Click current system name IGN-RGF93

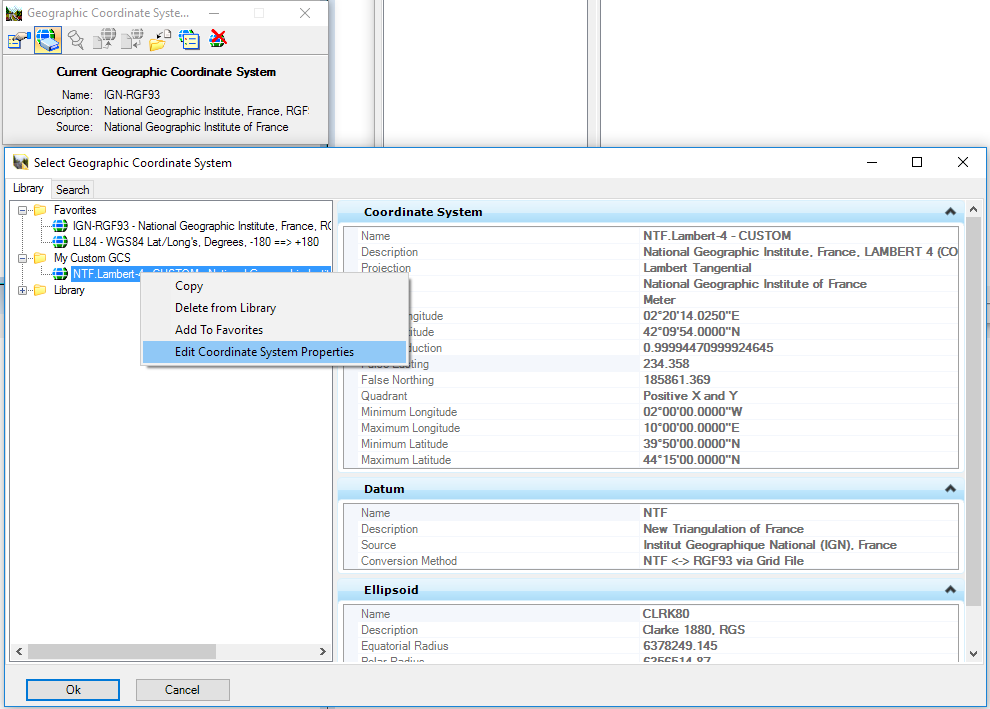[x=132, y=95]
